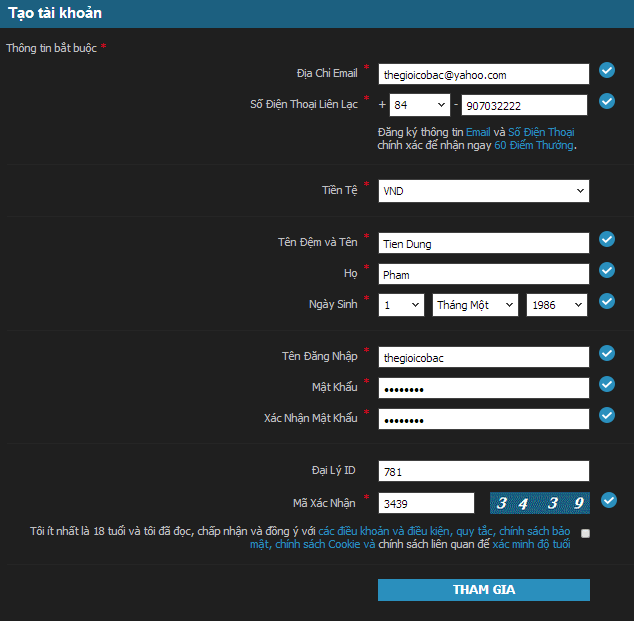Click the Tên Đăng Nhập username field
This screenshot has height=621, width=634.
484,357
